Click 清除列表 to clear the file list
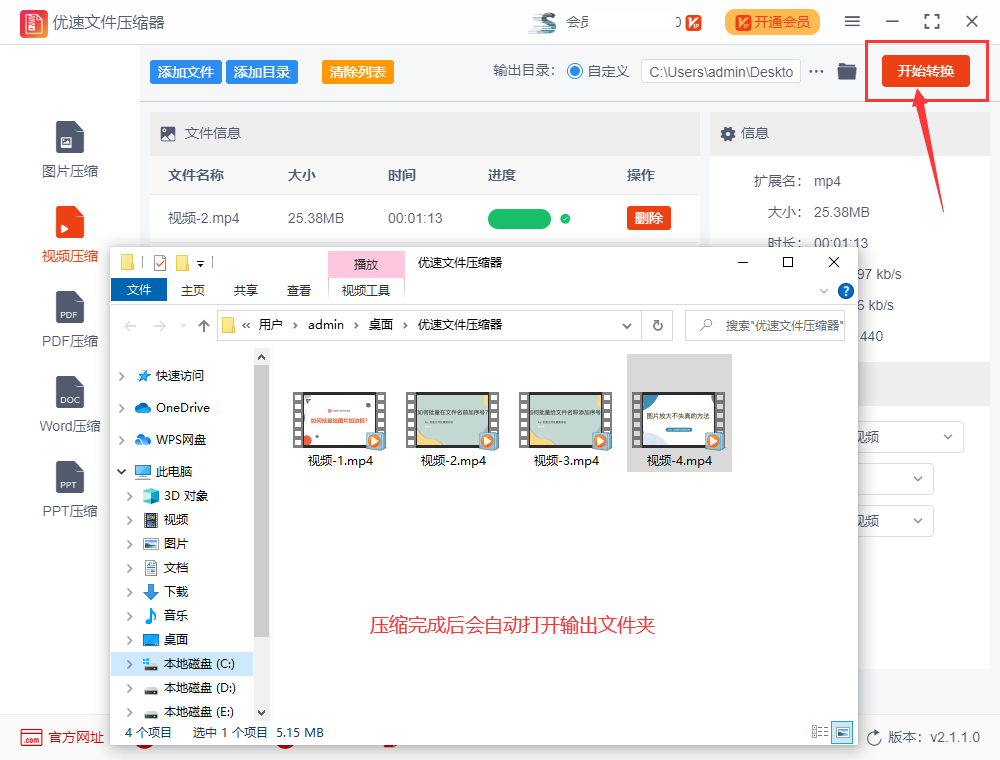This screenshot has height=760, width=1000. pos(357,71)
